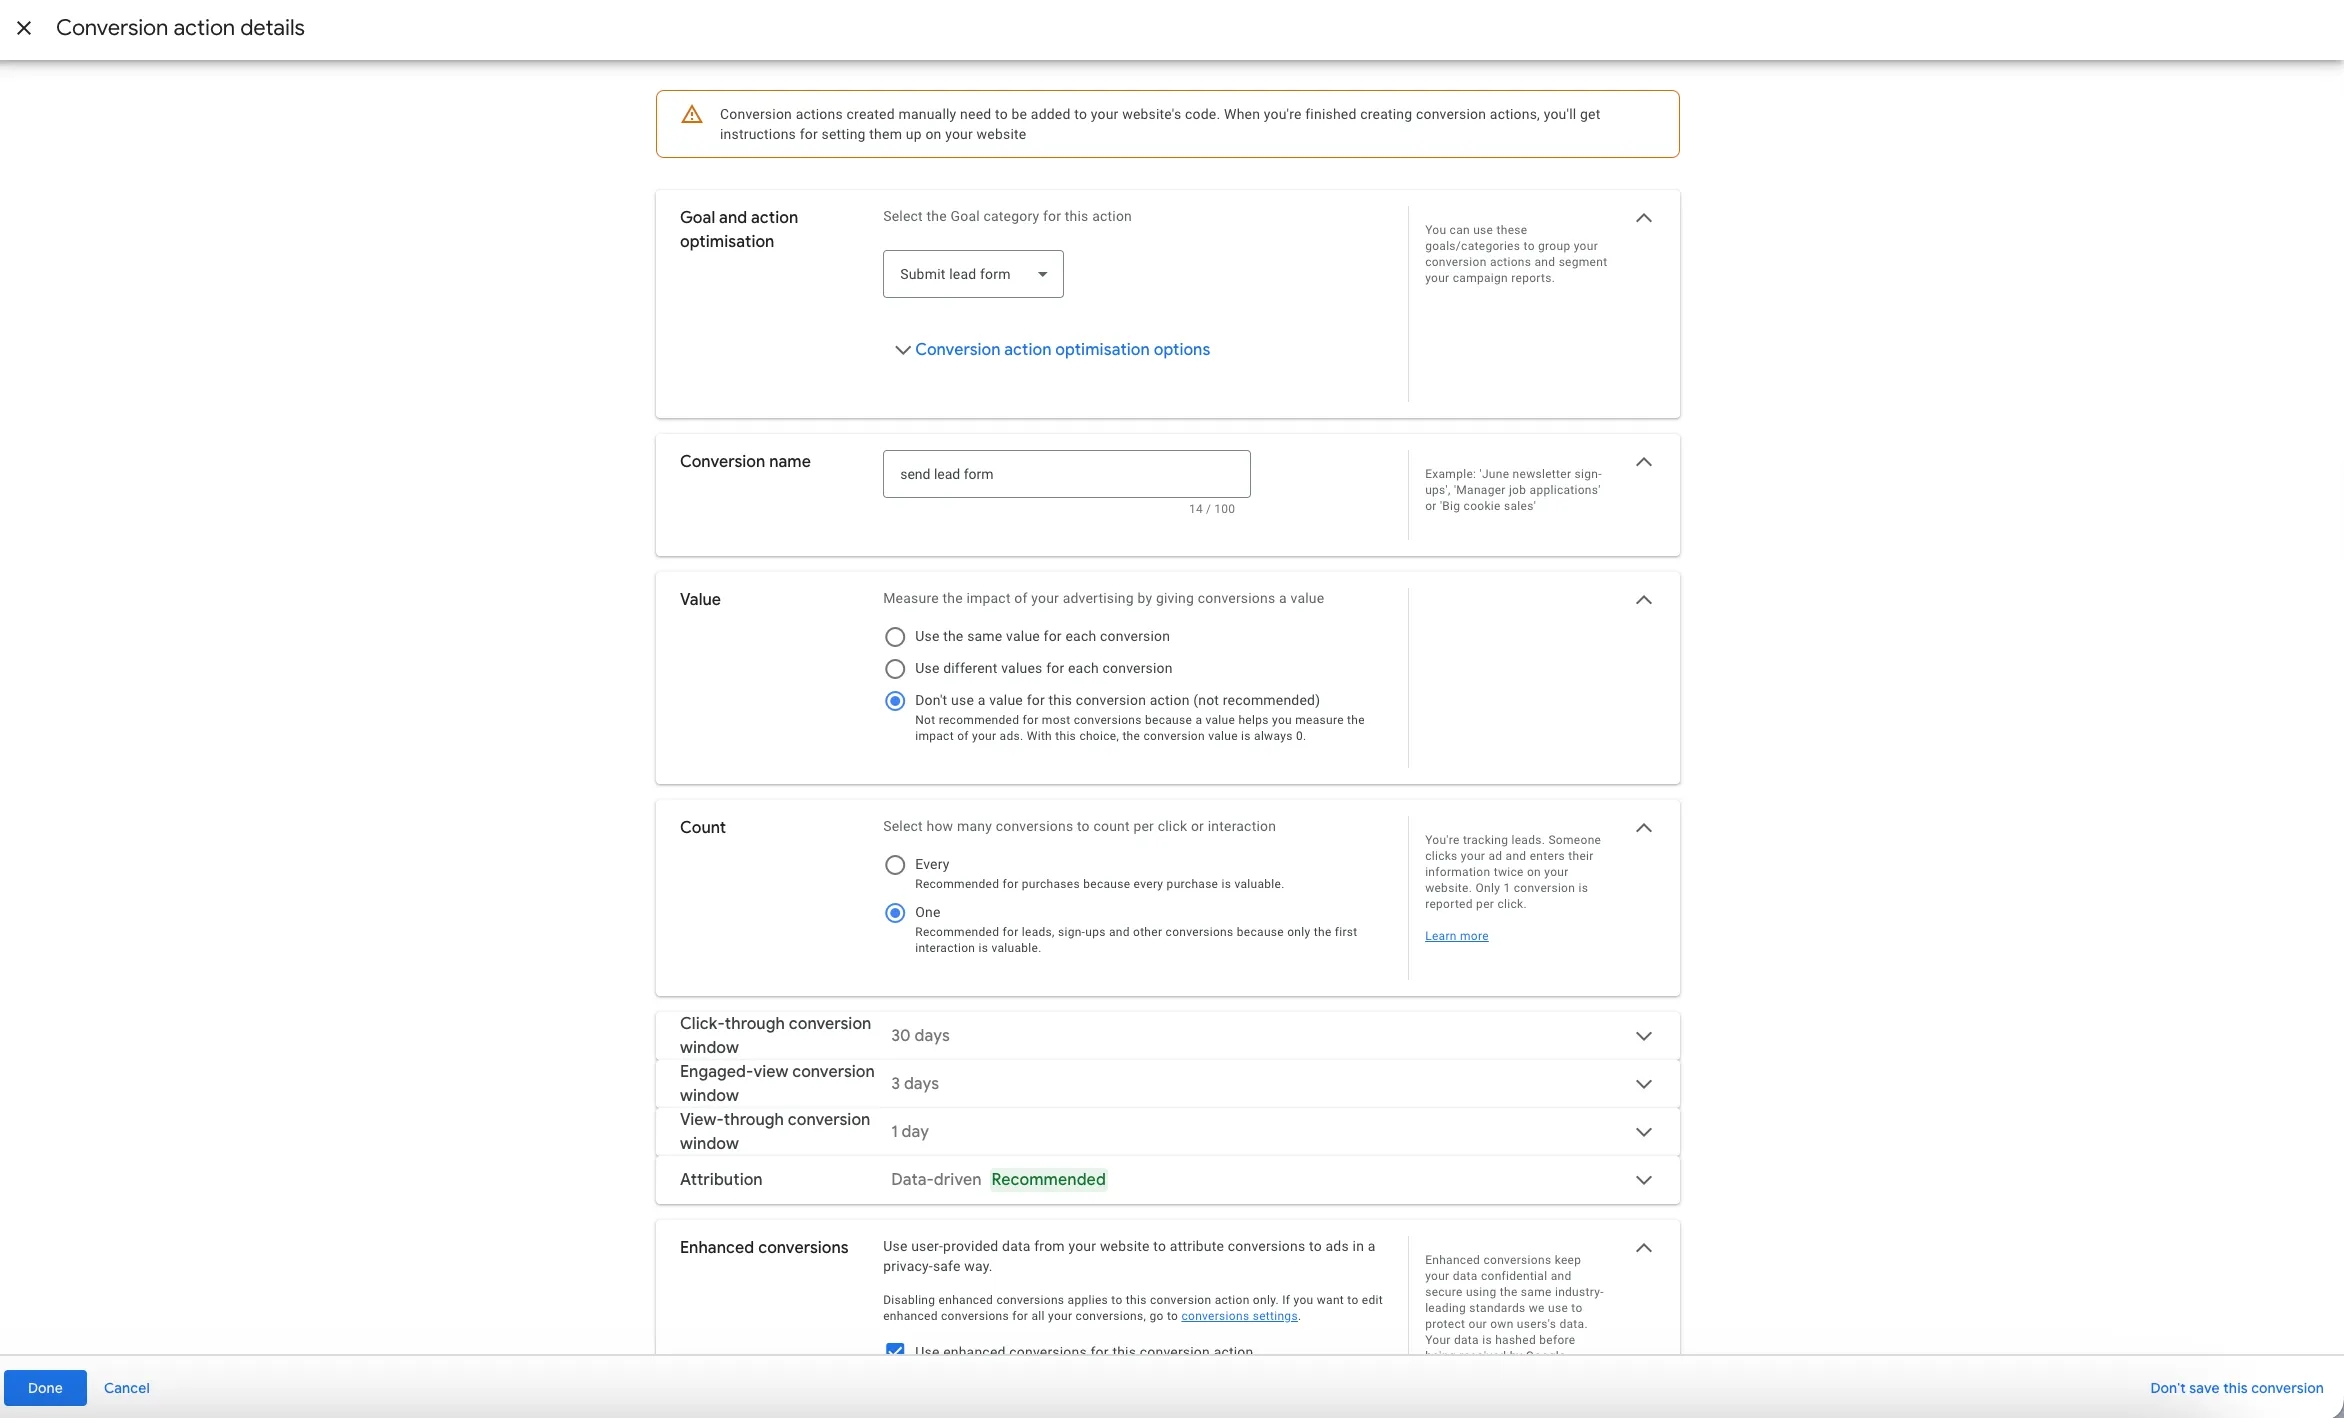Viewport: 2344px width, 1418px height.
Task: Open the Submit lead form goal dropdown
Action: [973, 274]
